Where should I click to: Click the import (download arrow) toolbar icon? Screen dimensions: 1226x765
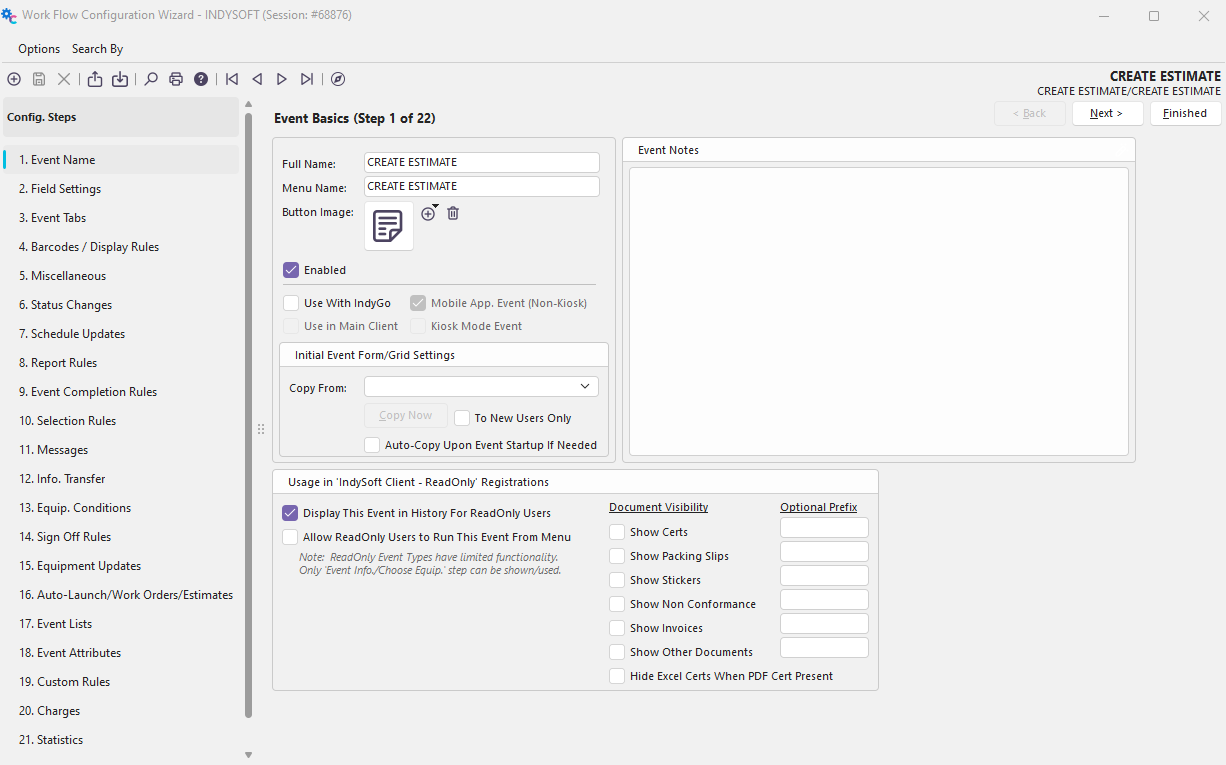(120, 79)
